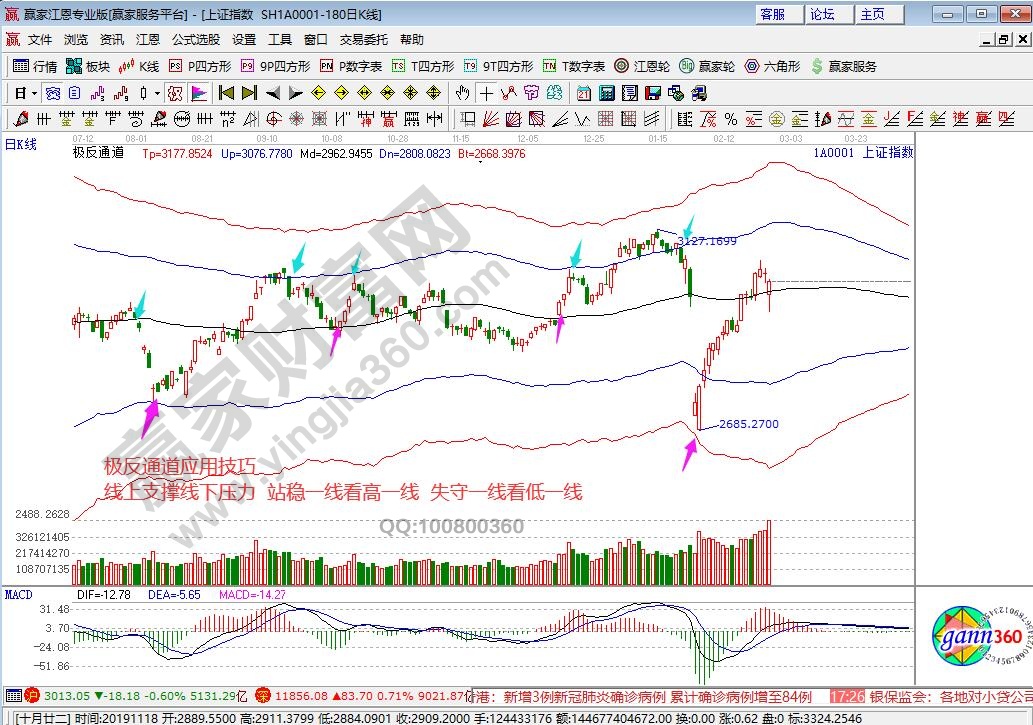The width and height of the screenshot is (1033, 725).
Task: Click the percent sign drawing tool
Action: [731, 119]
